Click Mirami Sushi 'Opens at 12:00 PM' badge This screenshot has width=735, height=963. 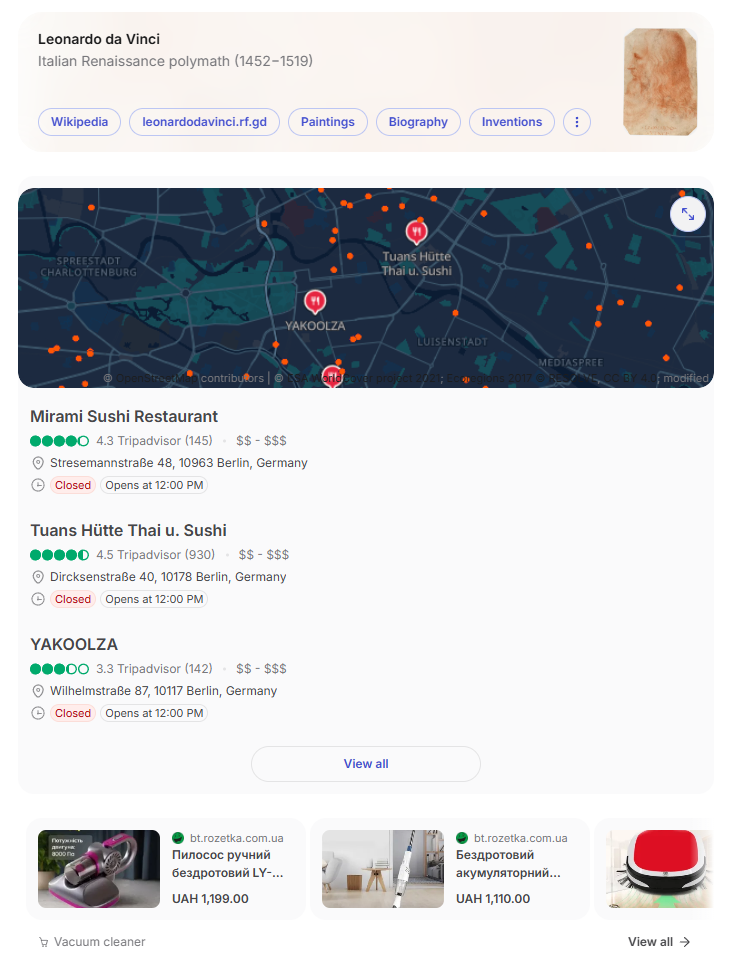(154, 485)
